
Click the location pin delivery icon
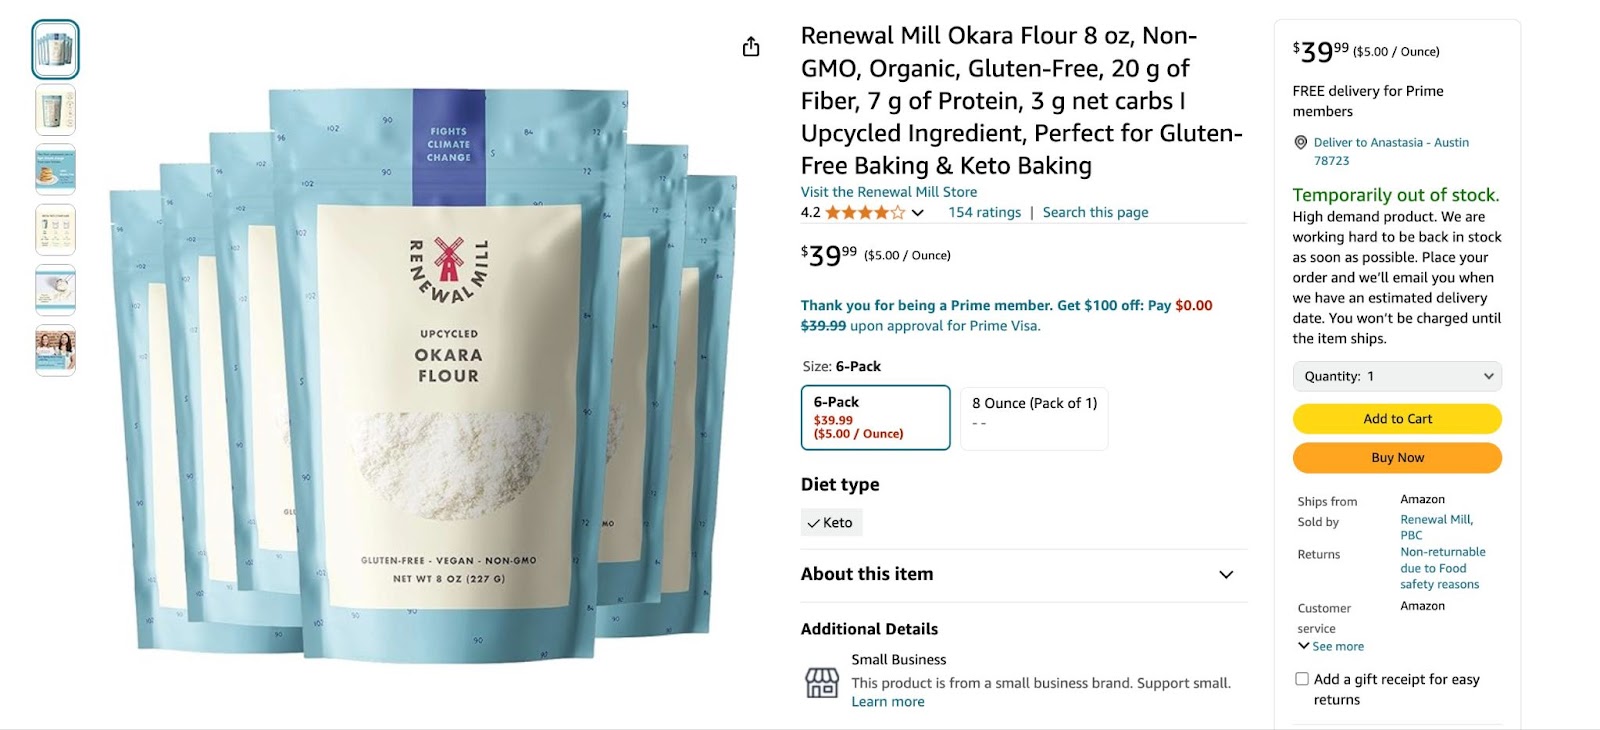coord(1300,142)
